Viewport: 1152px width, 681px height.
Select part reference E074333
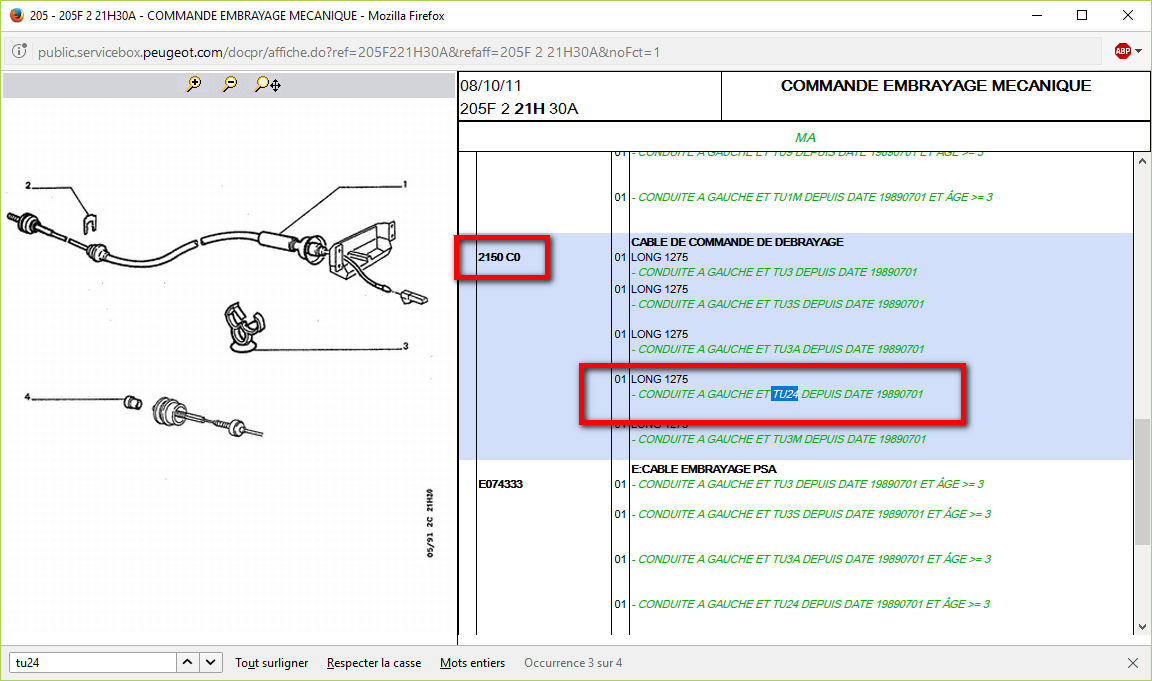[500, 484]
